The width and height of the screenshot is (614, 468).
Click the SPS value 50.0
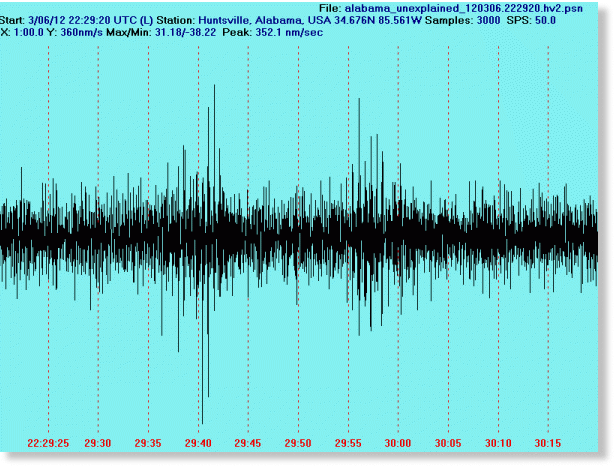click(x=545, y=20)
